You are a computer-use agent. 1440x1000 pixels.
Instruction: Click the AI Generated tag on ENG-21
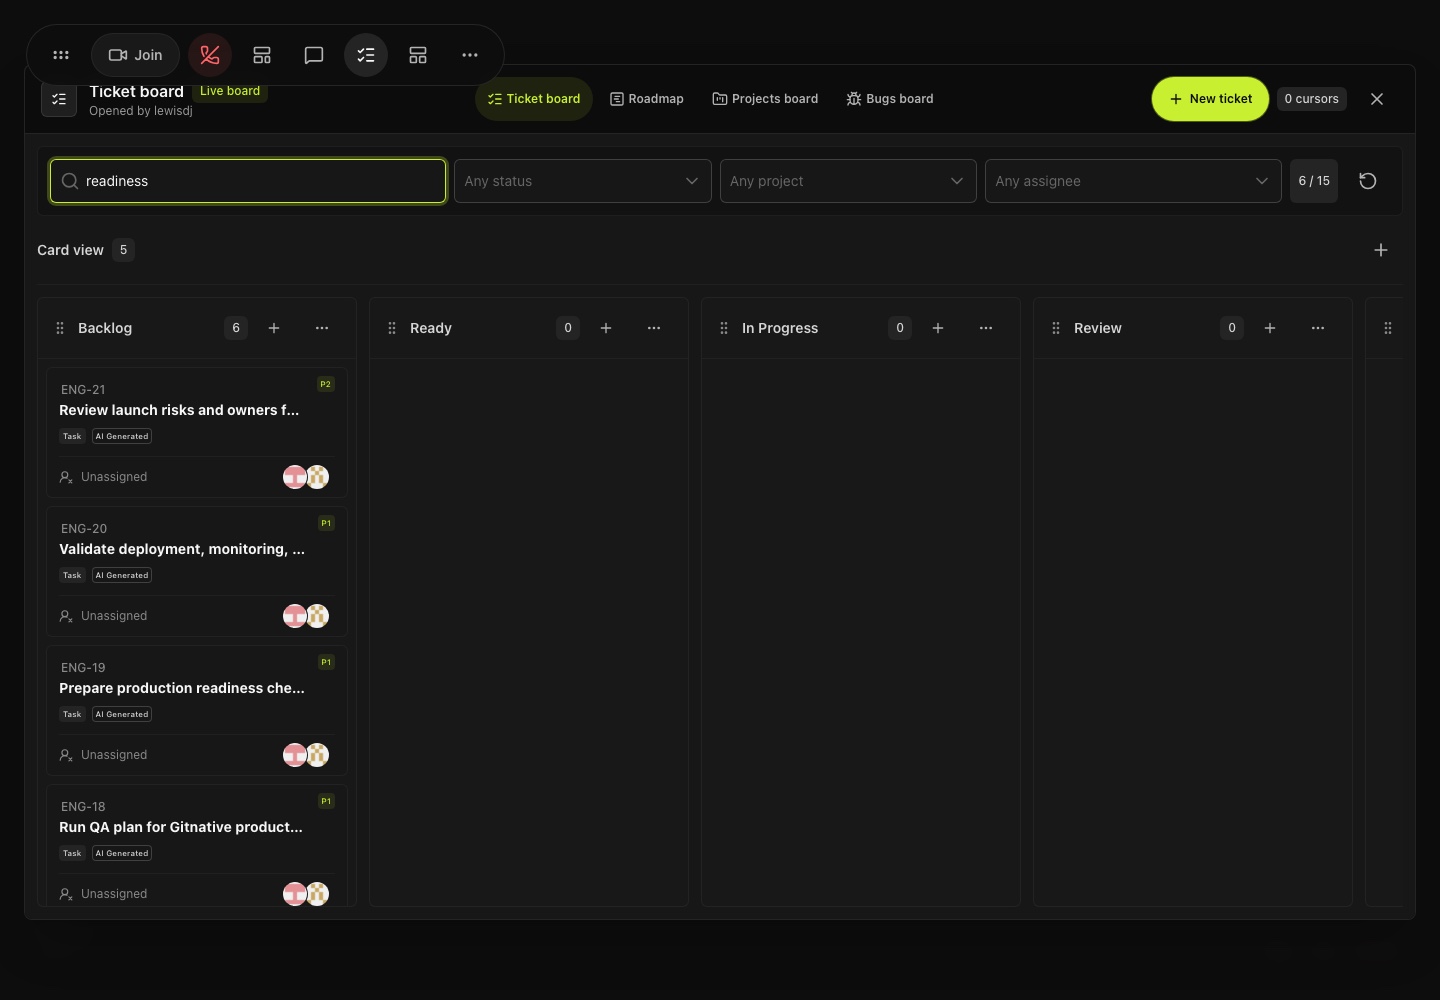[122, 436]
